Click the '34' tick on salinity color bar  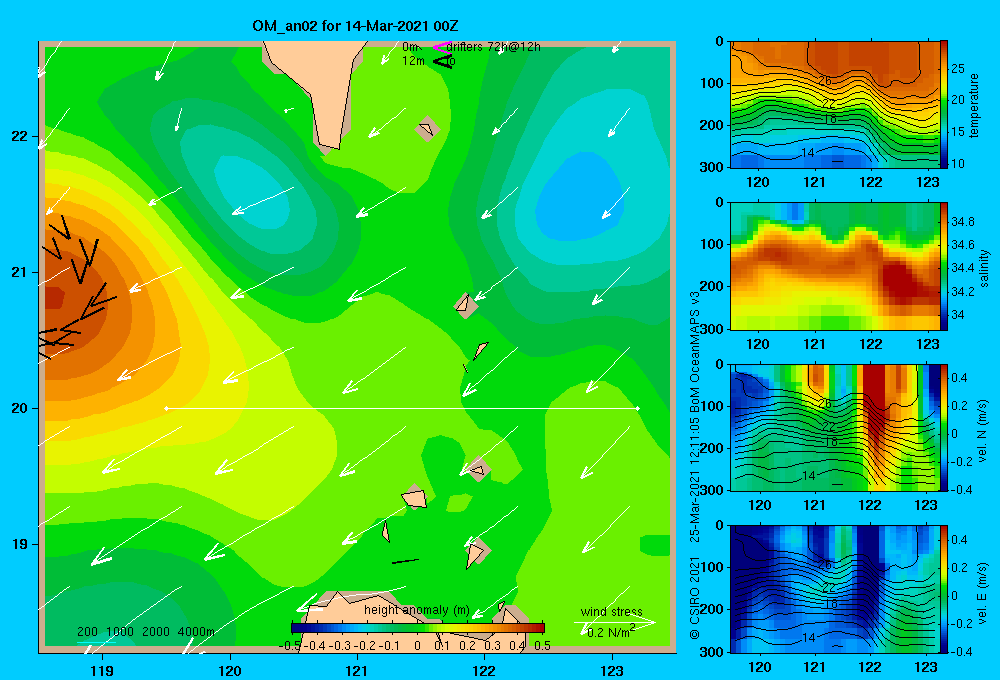coord(958,314)
